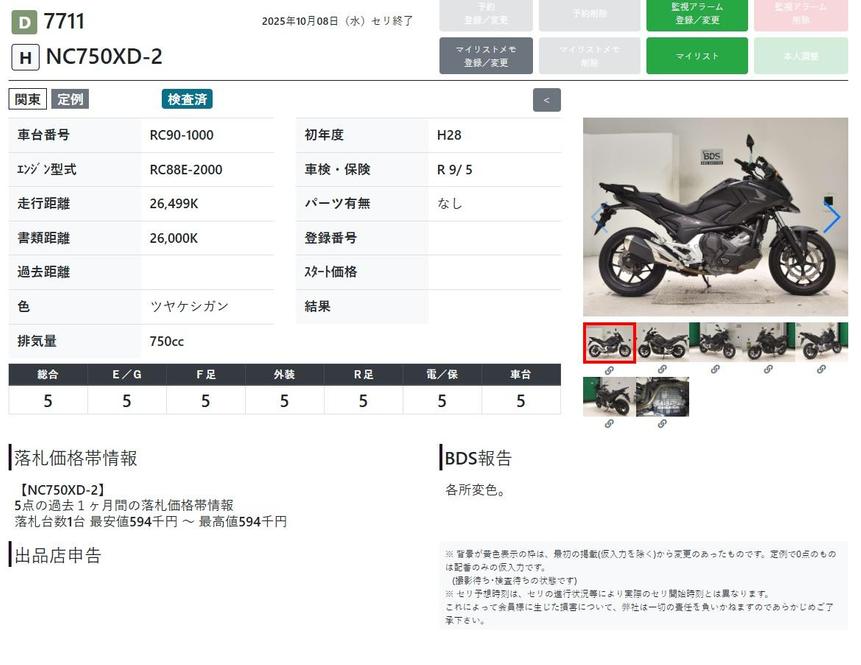Click dark マイリストメモ 登録/変更 button
The image size is (861, 665).
click(485, 56)
